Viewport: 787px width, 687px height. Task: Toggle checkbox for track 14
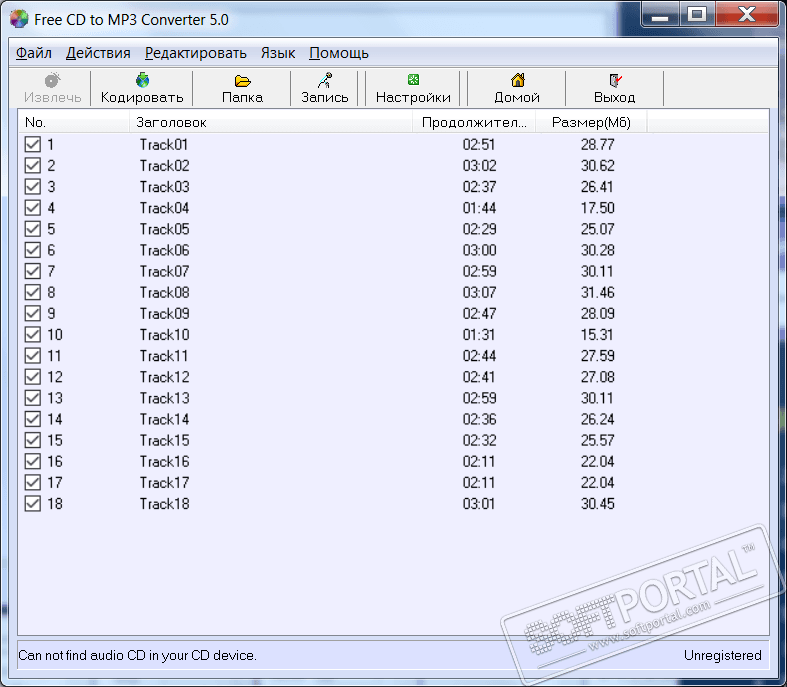point(33,418)
